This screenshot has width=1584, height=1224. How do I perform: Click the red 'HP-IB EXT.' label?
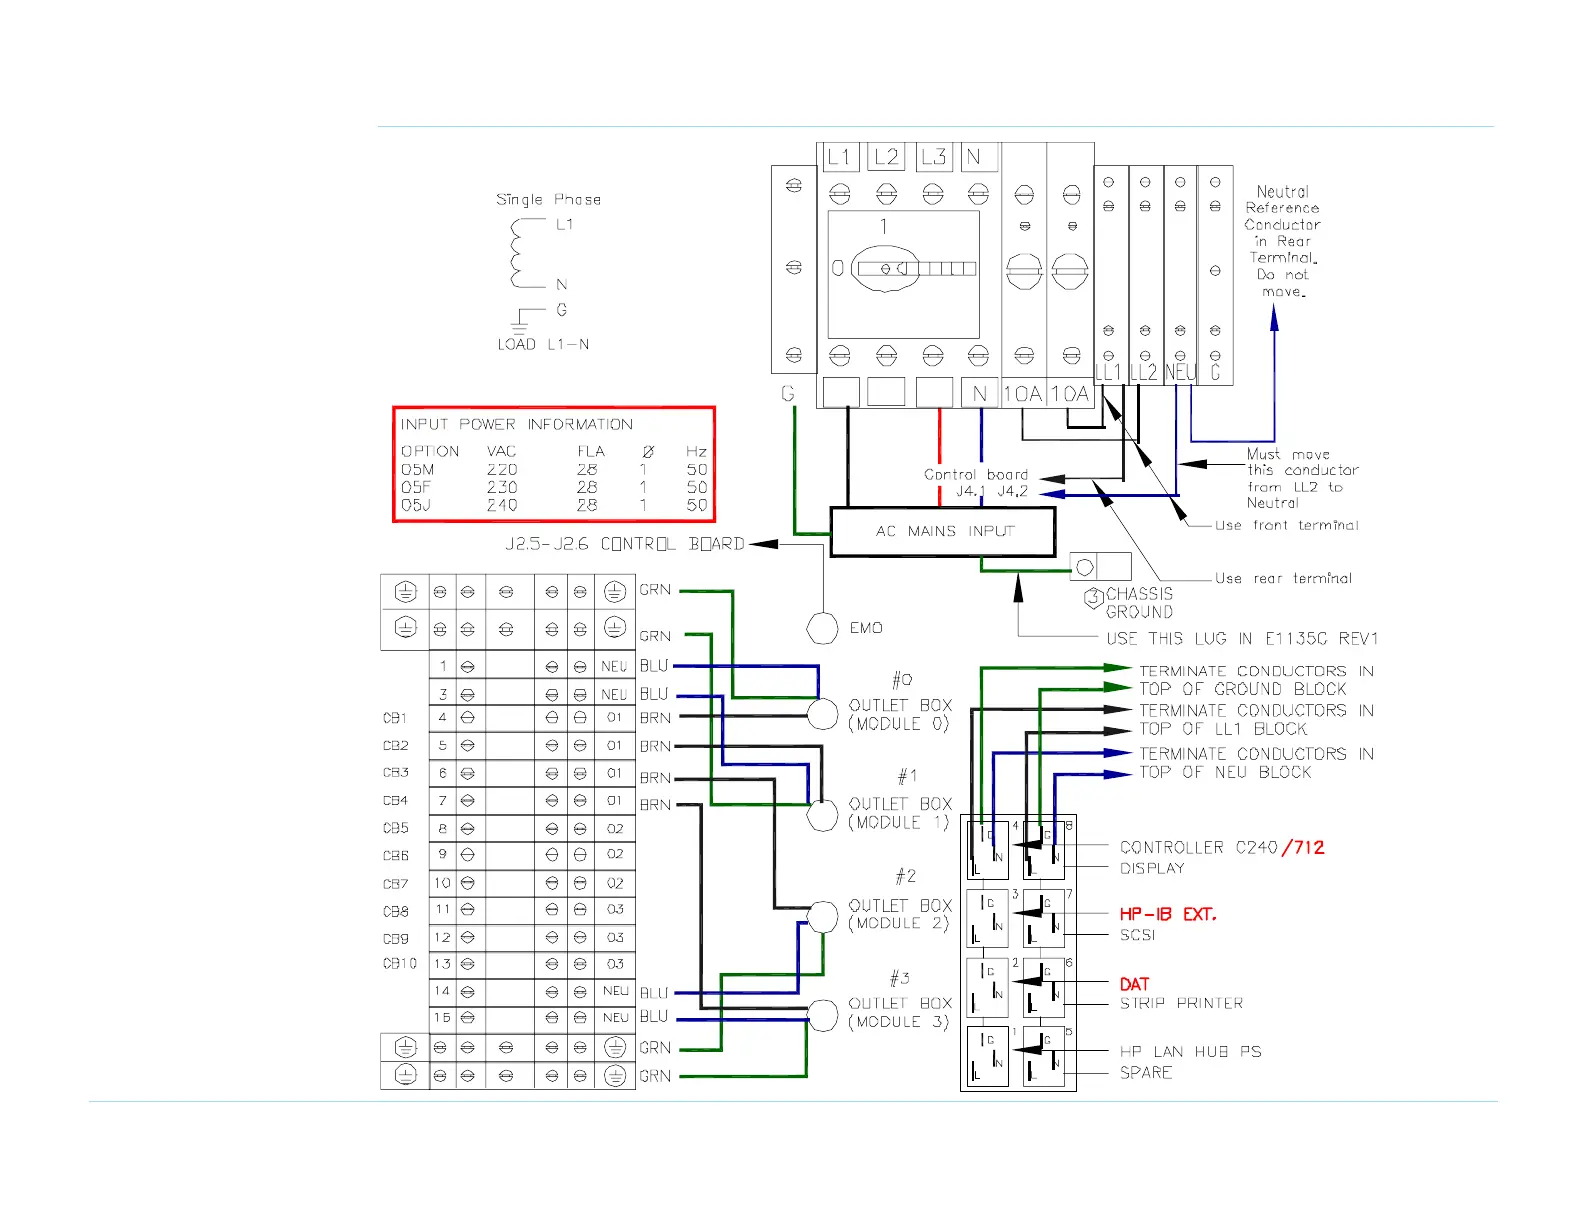click(1168, 914)
